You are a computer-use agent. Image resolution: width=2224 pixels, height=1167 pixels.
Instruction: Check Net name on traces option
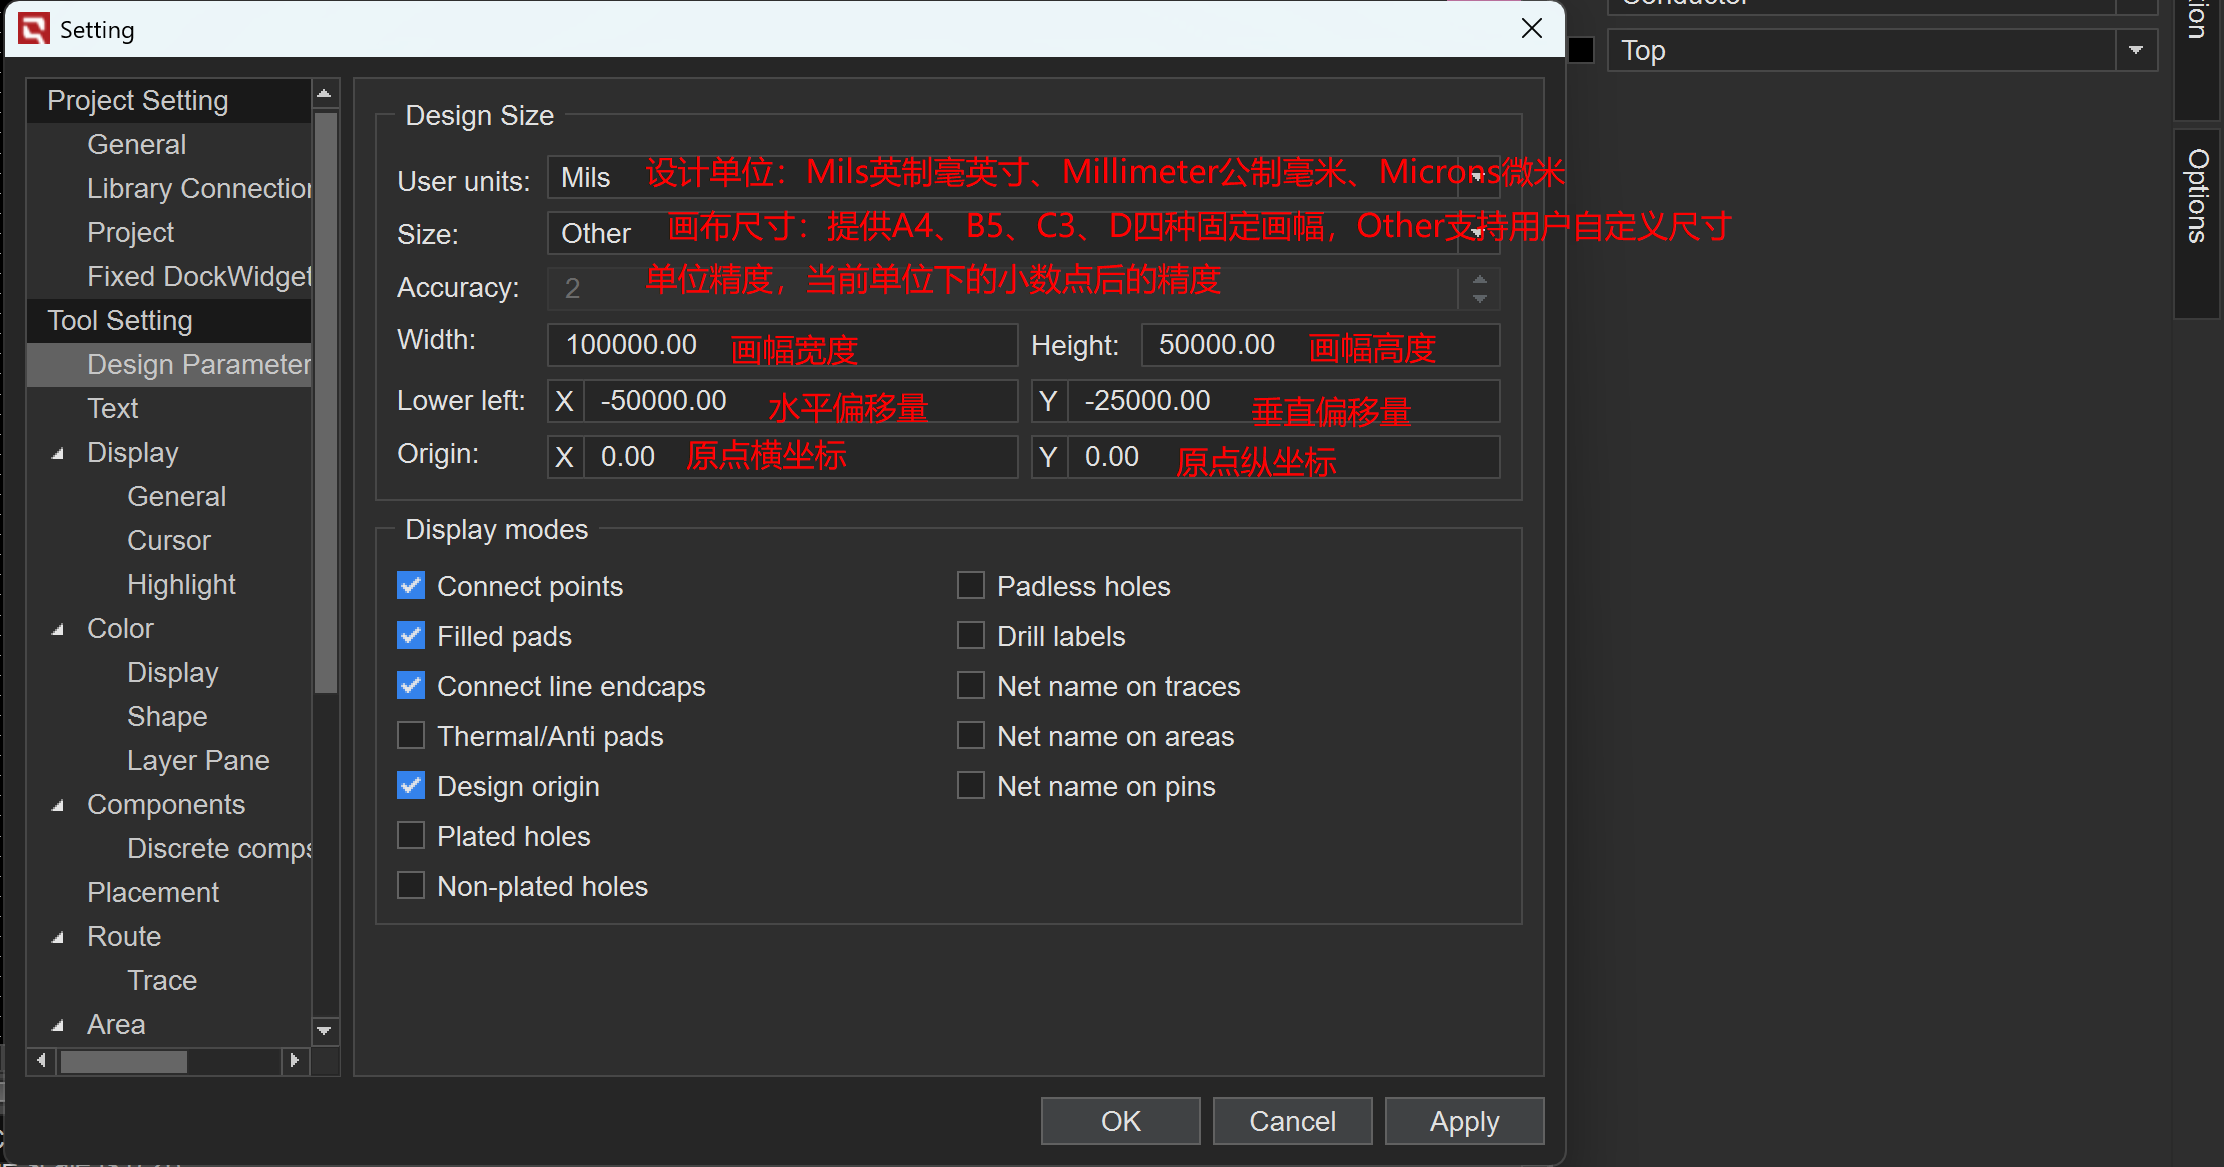pyautogui.click(x=971, y=686)
